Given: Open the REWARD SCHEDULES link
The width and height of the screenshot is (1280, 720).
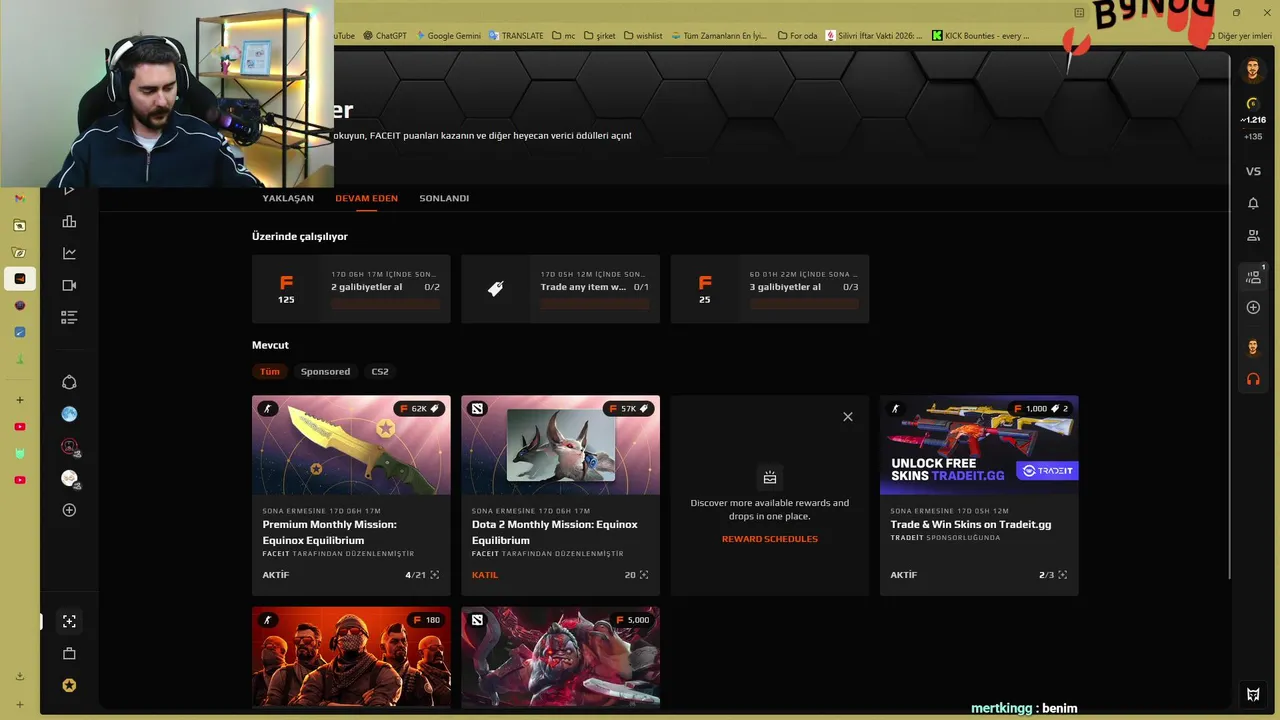Looking at the screenshot, I should 770,539.
